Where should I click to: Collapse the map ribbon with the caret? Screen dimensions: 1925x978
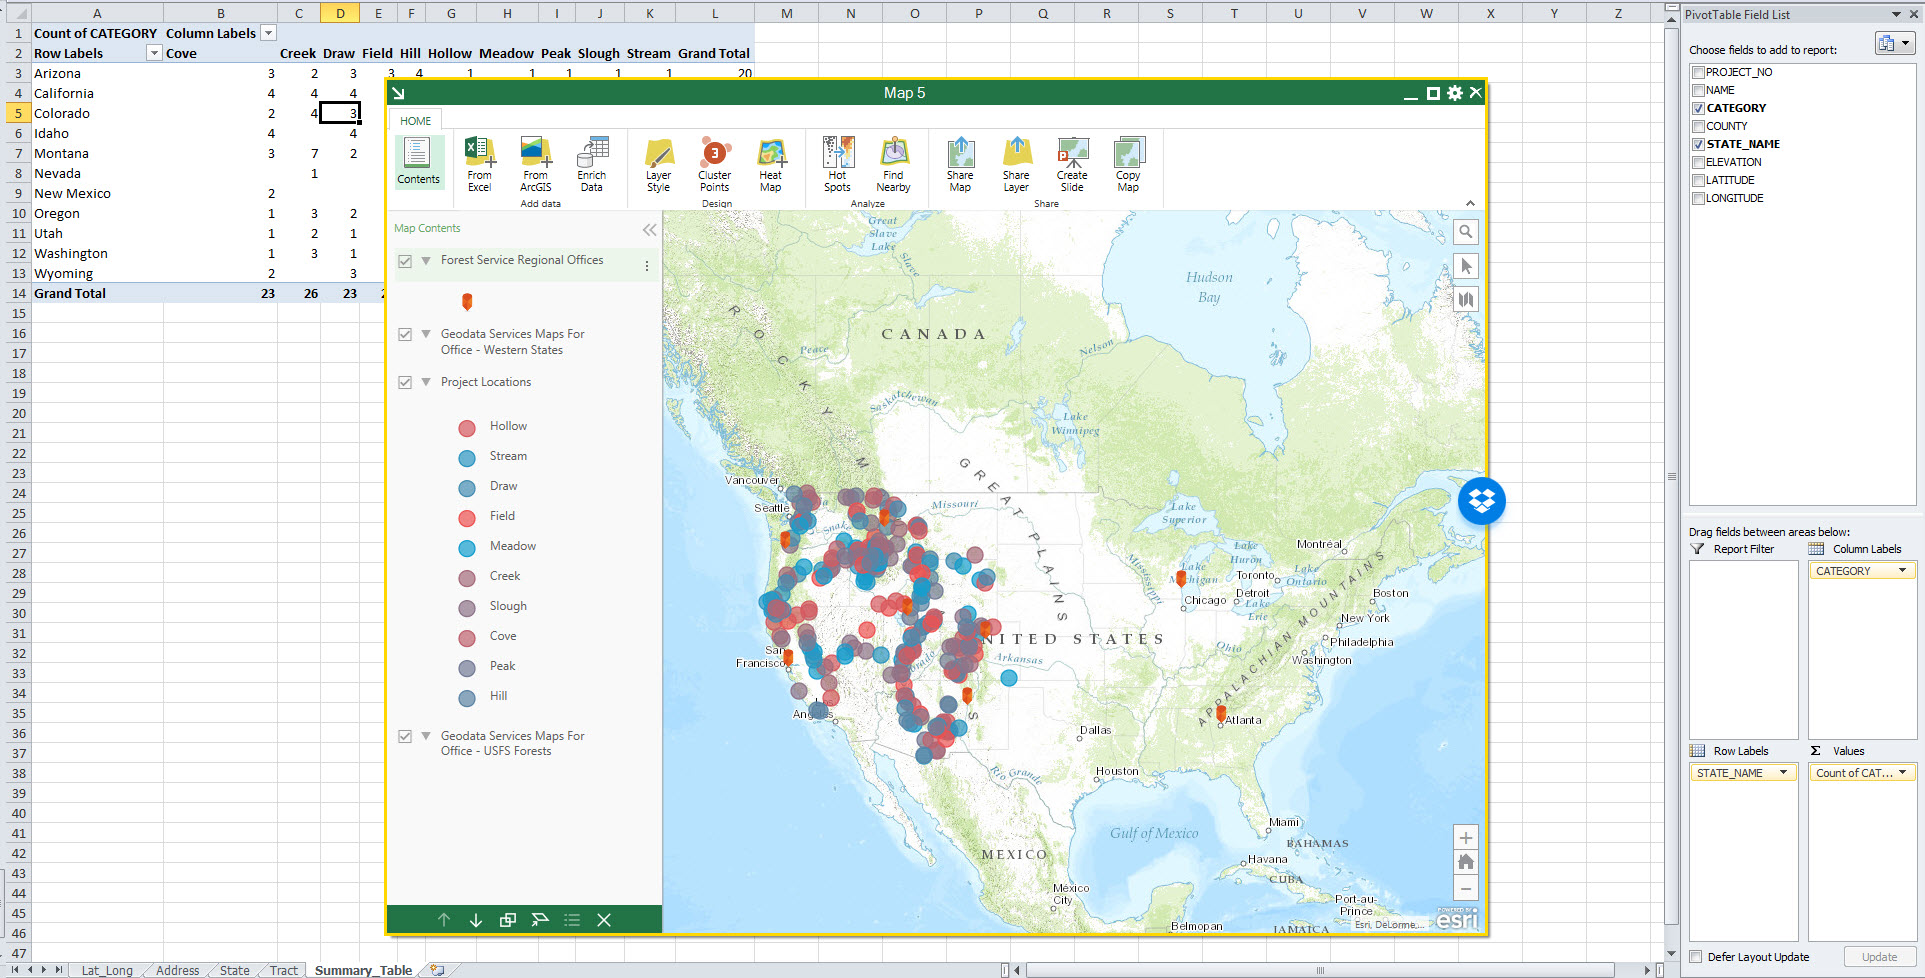click(x=1470, y=204)
